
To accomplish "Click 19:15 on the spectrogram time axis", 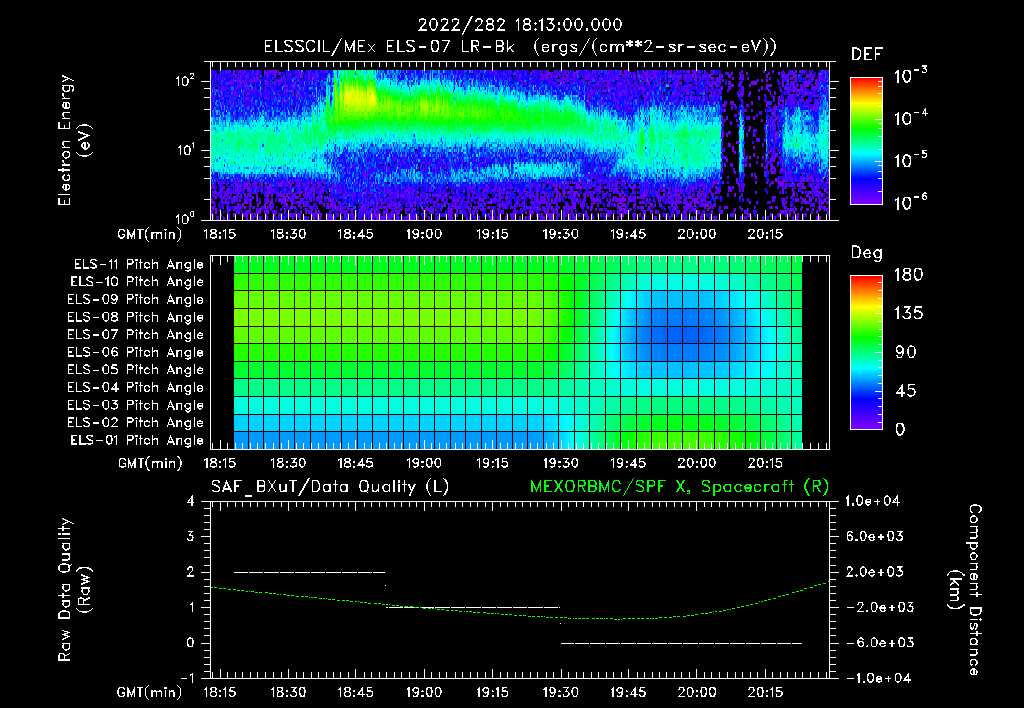I will (x=492, y=234).
